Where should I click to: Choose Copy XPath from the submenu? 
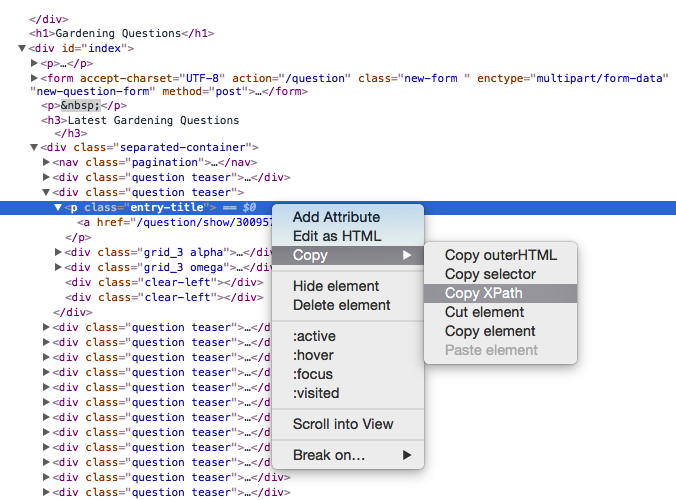[484, 293]
